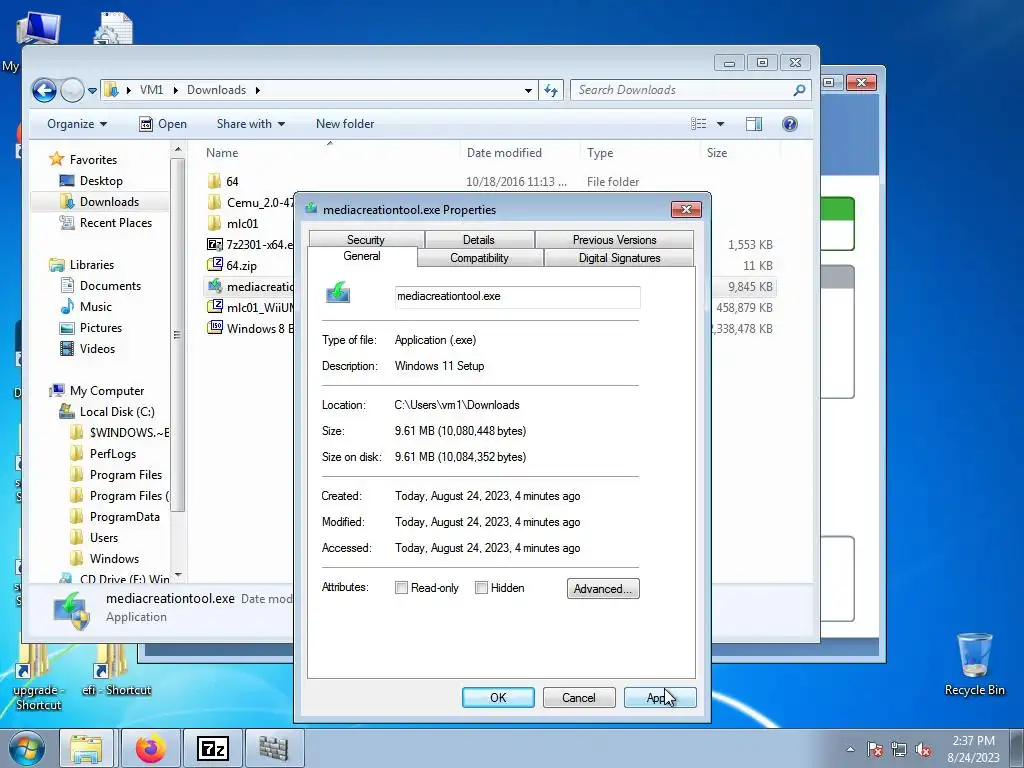Select the 64.zip archive icon

[x=214, y=265]
